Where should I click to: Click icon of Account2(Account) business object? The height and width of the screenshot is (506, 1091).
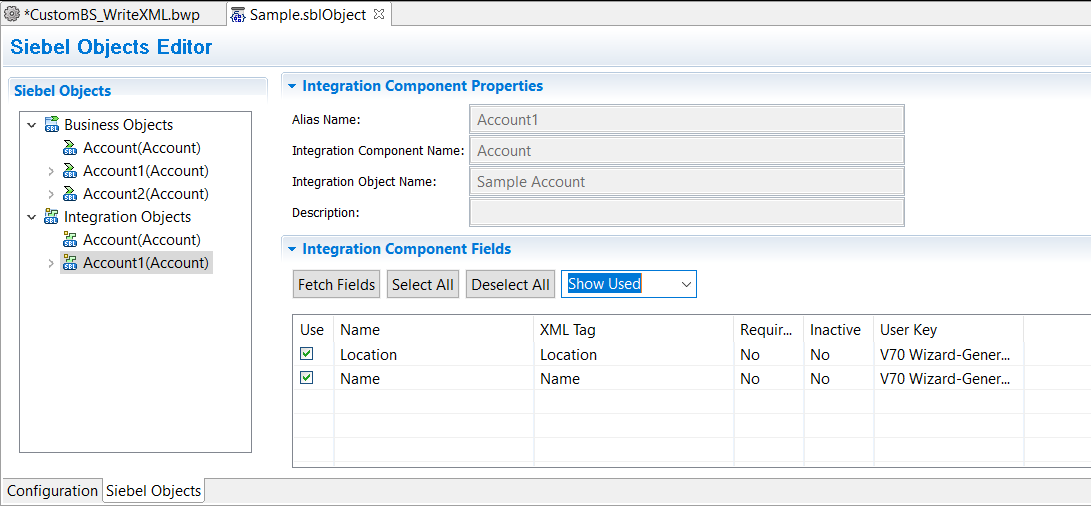click(70, 193)
